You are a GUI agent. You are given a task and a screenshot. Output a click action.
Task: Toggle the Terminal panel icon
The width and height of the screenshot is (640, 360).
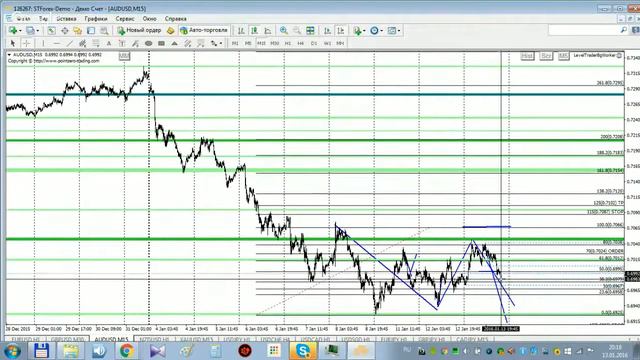tap(91, 31)
